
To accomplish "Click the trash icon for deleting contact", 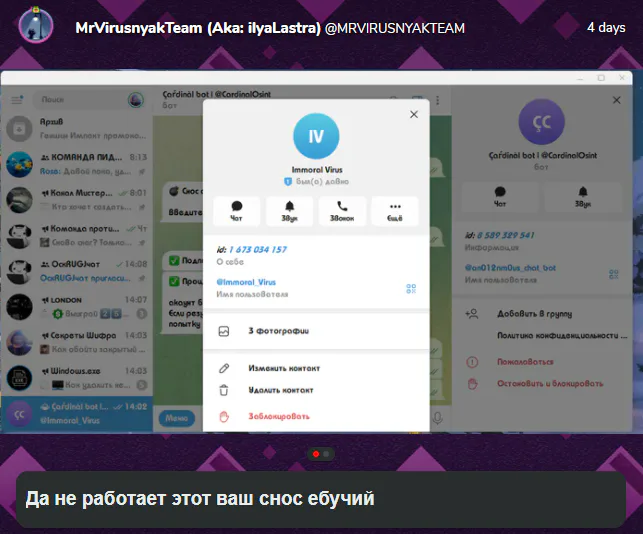I will coord(224,390).
